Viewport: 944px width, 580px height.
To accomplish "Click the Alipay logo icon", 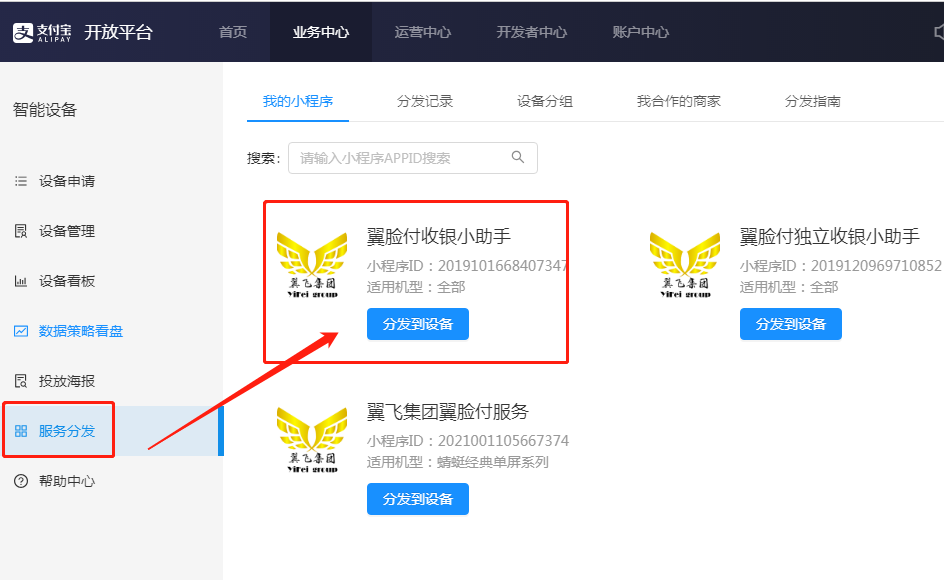I will pos(23,33).
